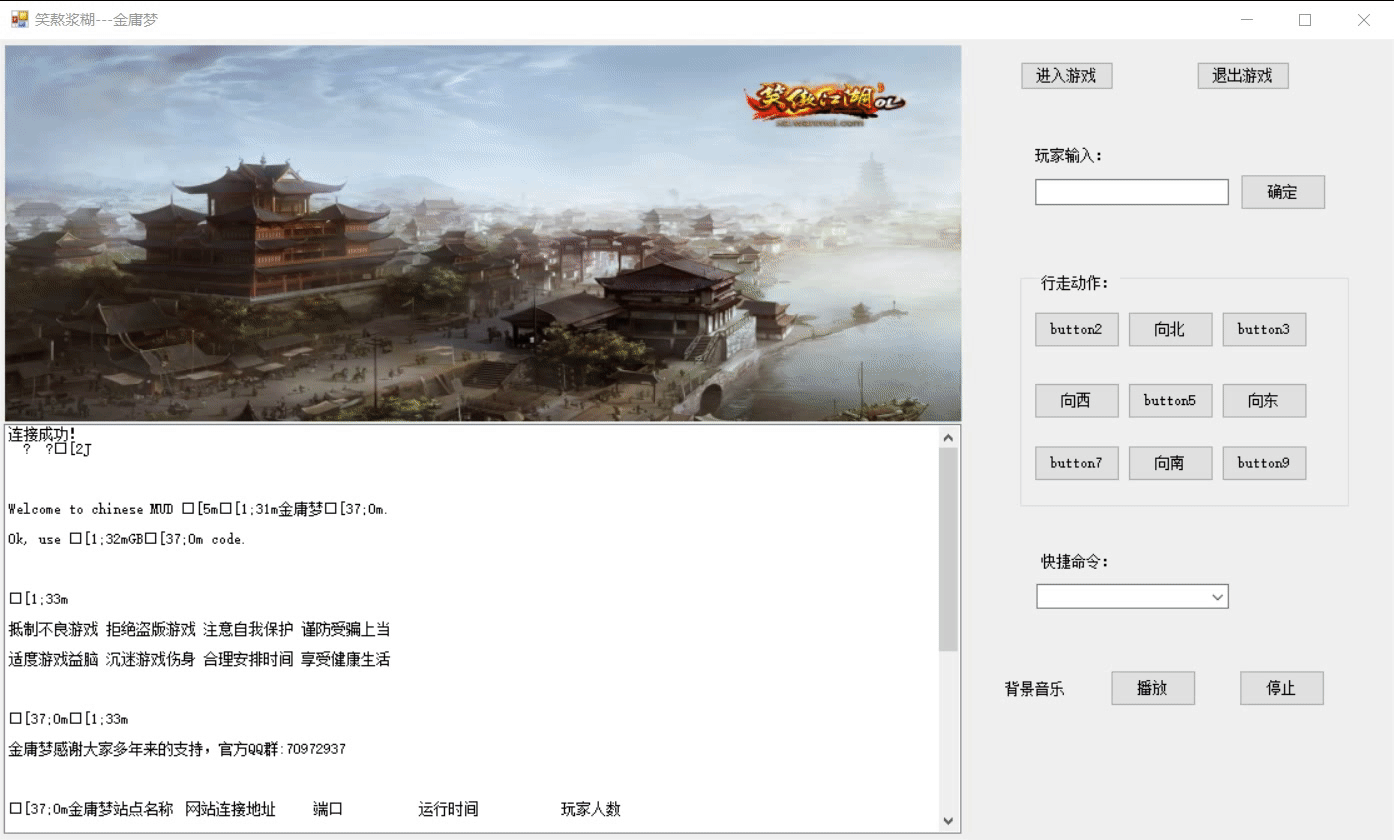The width and height of the screenshot is (1394, 840).
Task: Click the 网站连接地址 column header text
Action: pos(230,809)
